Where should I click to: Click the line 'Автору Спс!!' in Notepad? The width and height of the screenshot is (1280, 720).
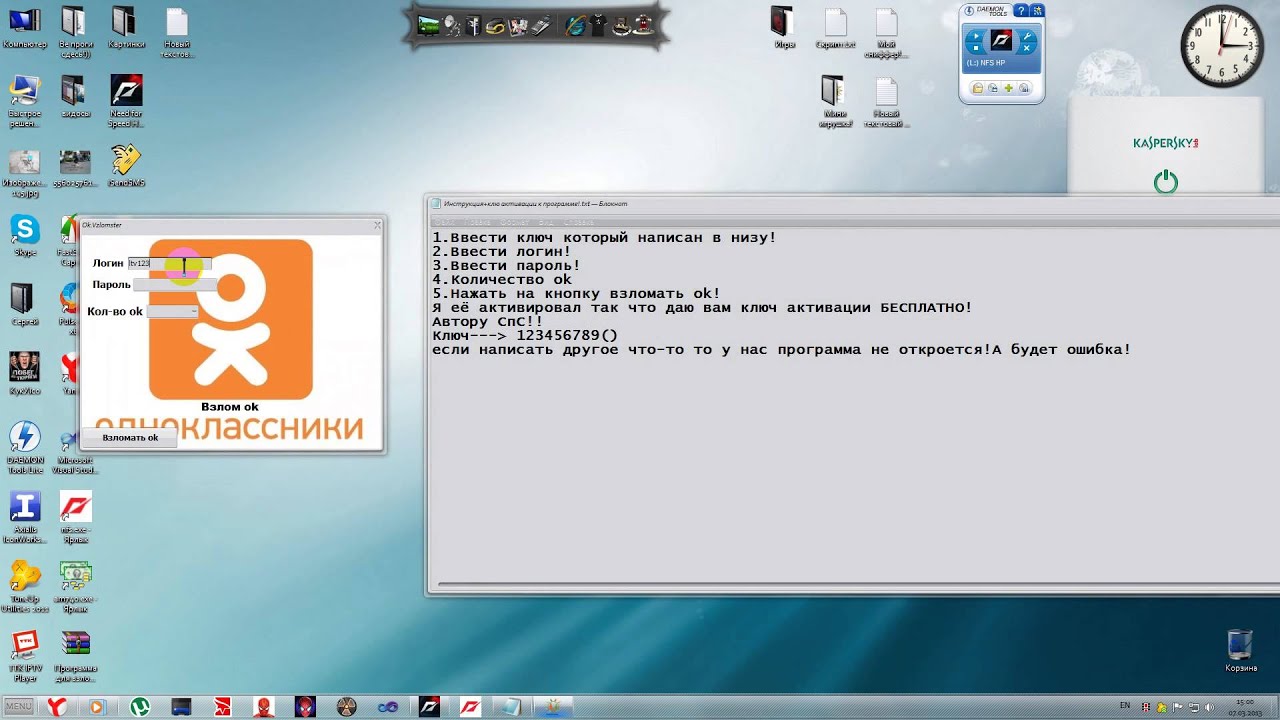pos(488,321)
